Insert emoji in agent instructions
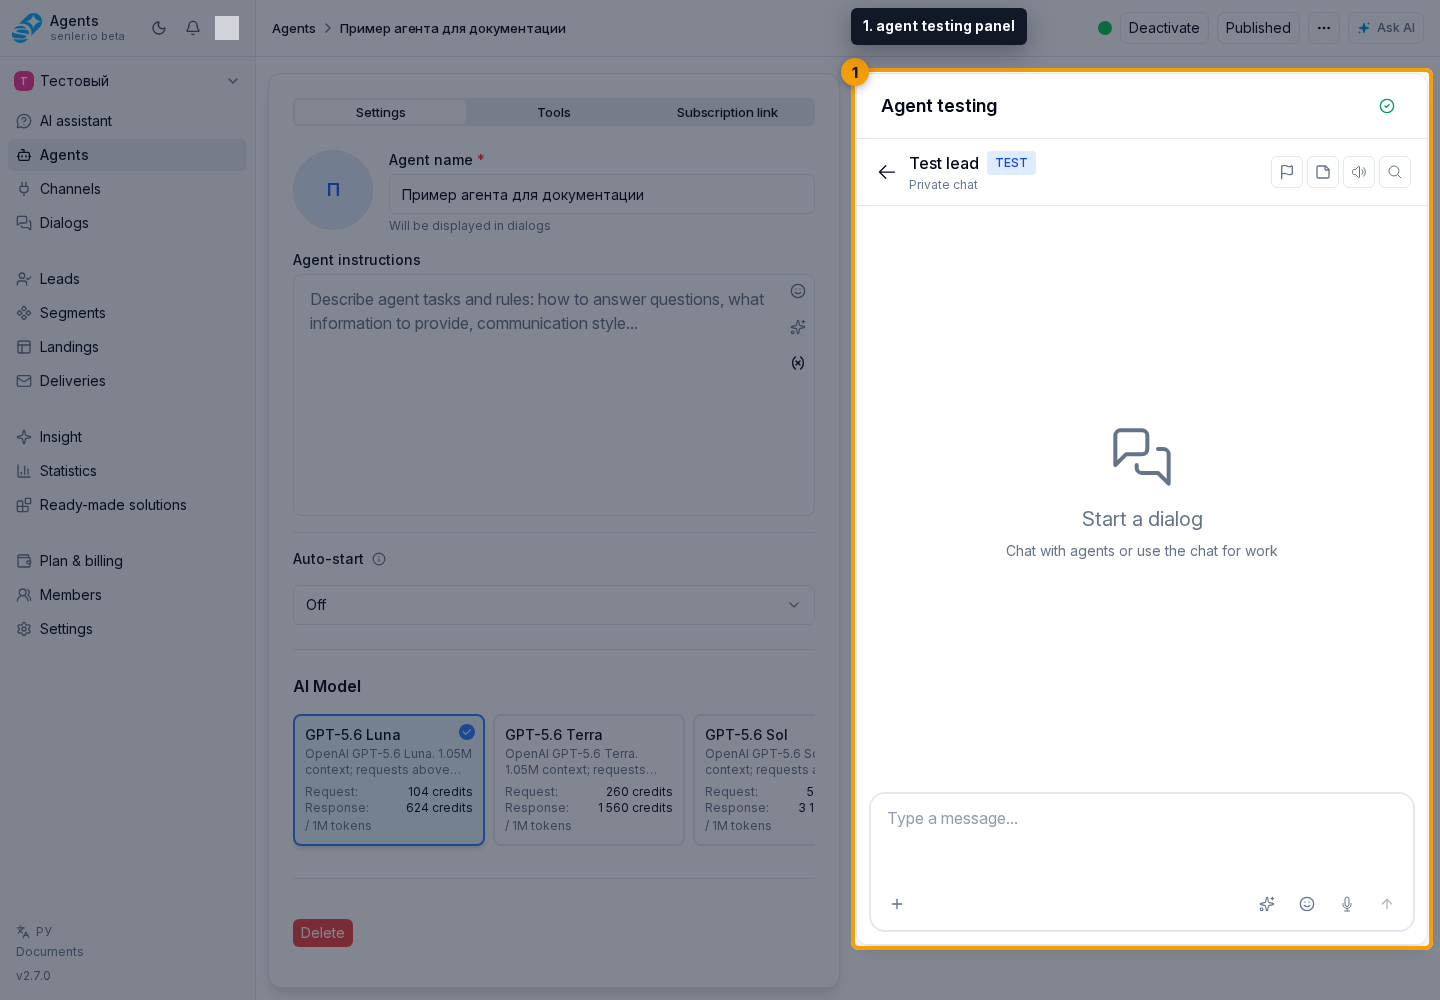Screen dimensions: 1440x1000 pos(798,291)
